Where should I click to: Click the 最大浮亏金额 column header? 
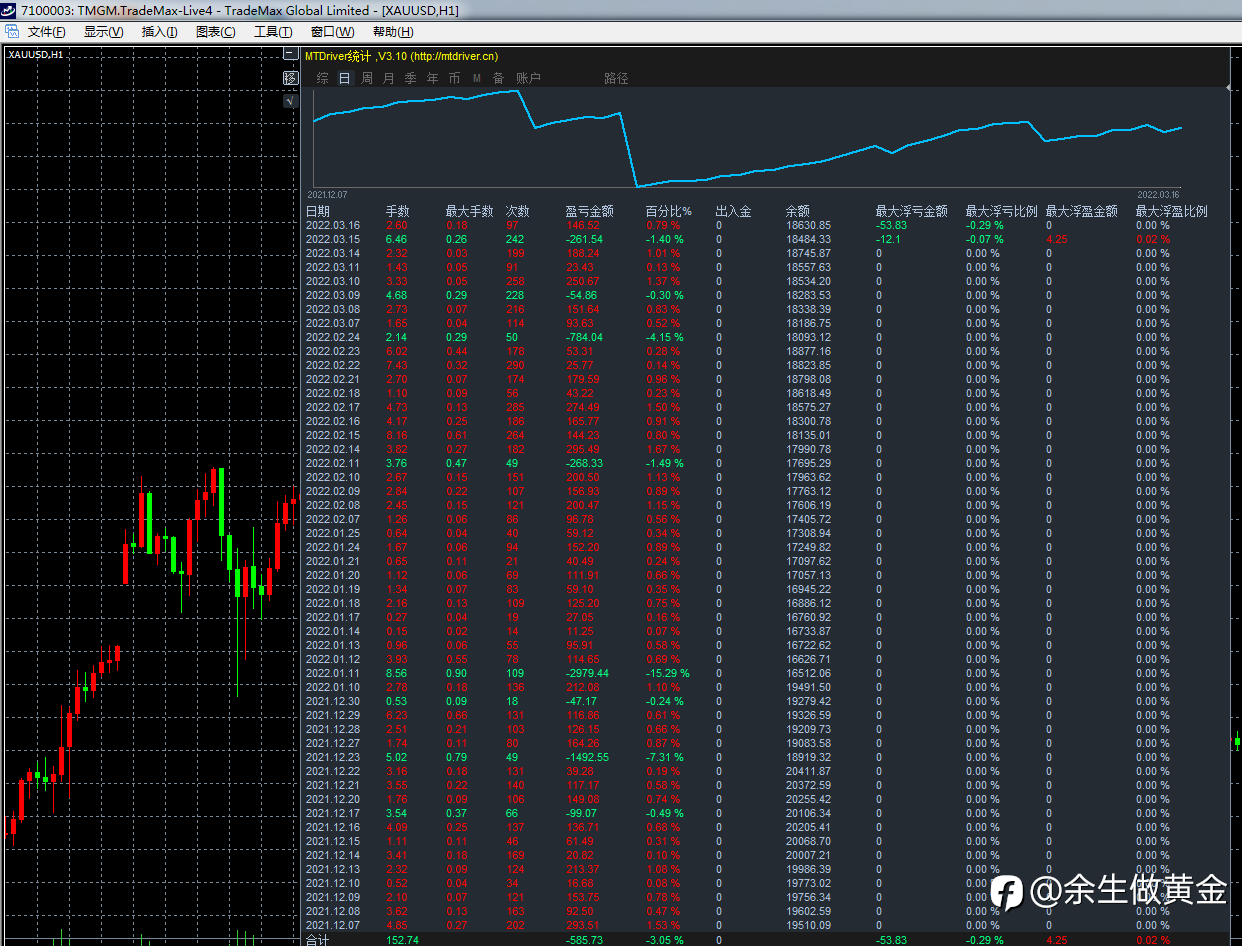[911, 211]
